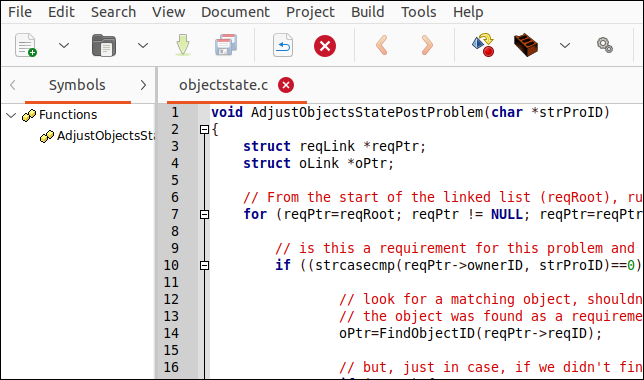The height and width of the screenshot is (380, 644).
Task: Click the Compile file icon
Action: pos(483,45)
